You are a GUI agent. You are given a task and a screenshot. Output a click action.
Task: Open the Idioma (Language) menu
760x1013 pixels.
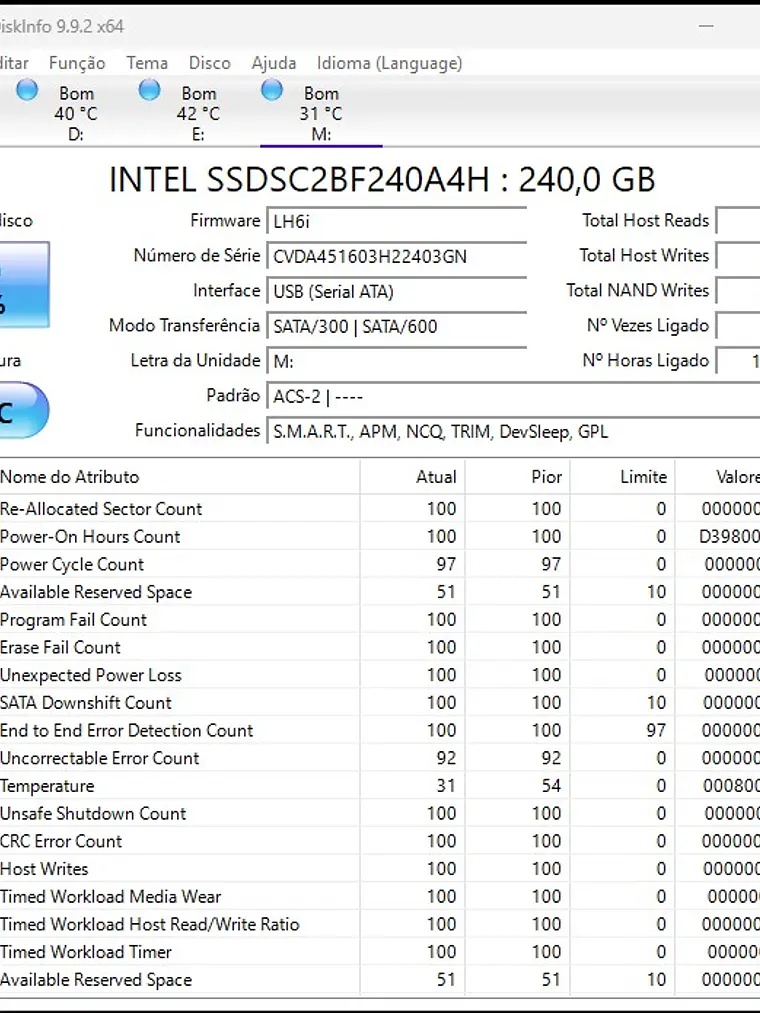pyautogui.click(x=389, y=63)
